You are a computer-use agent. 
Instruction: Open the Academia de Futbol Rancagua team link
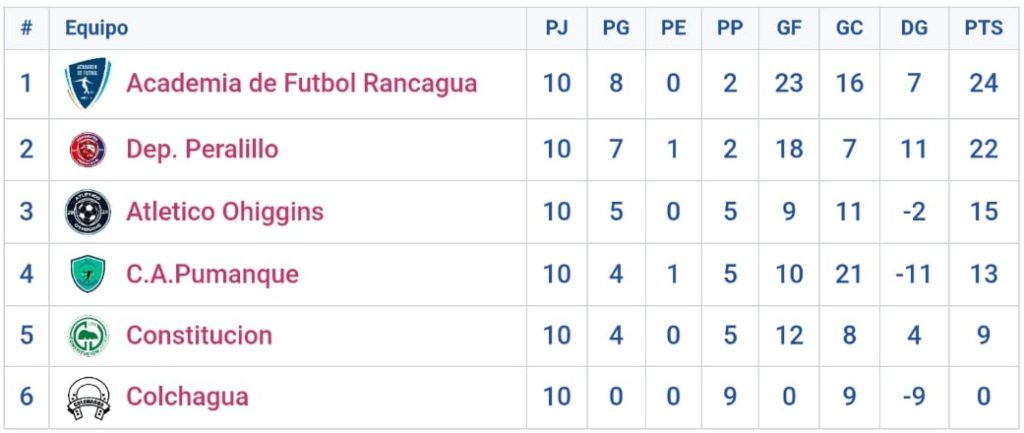pos(301,83)
